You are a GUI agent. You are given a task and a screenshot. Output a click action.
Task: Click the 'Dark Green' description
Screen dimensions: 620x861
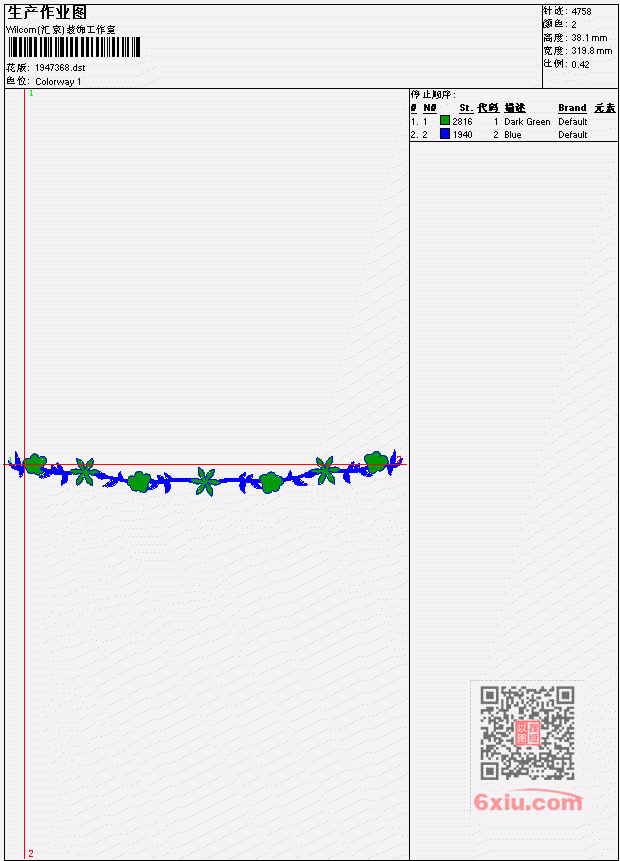coord(527,121)
